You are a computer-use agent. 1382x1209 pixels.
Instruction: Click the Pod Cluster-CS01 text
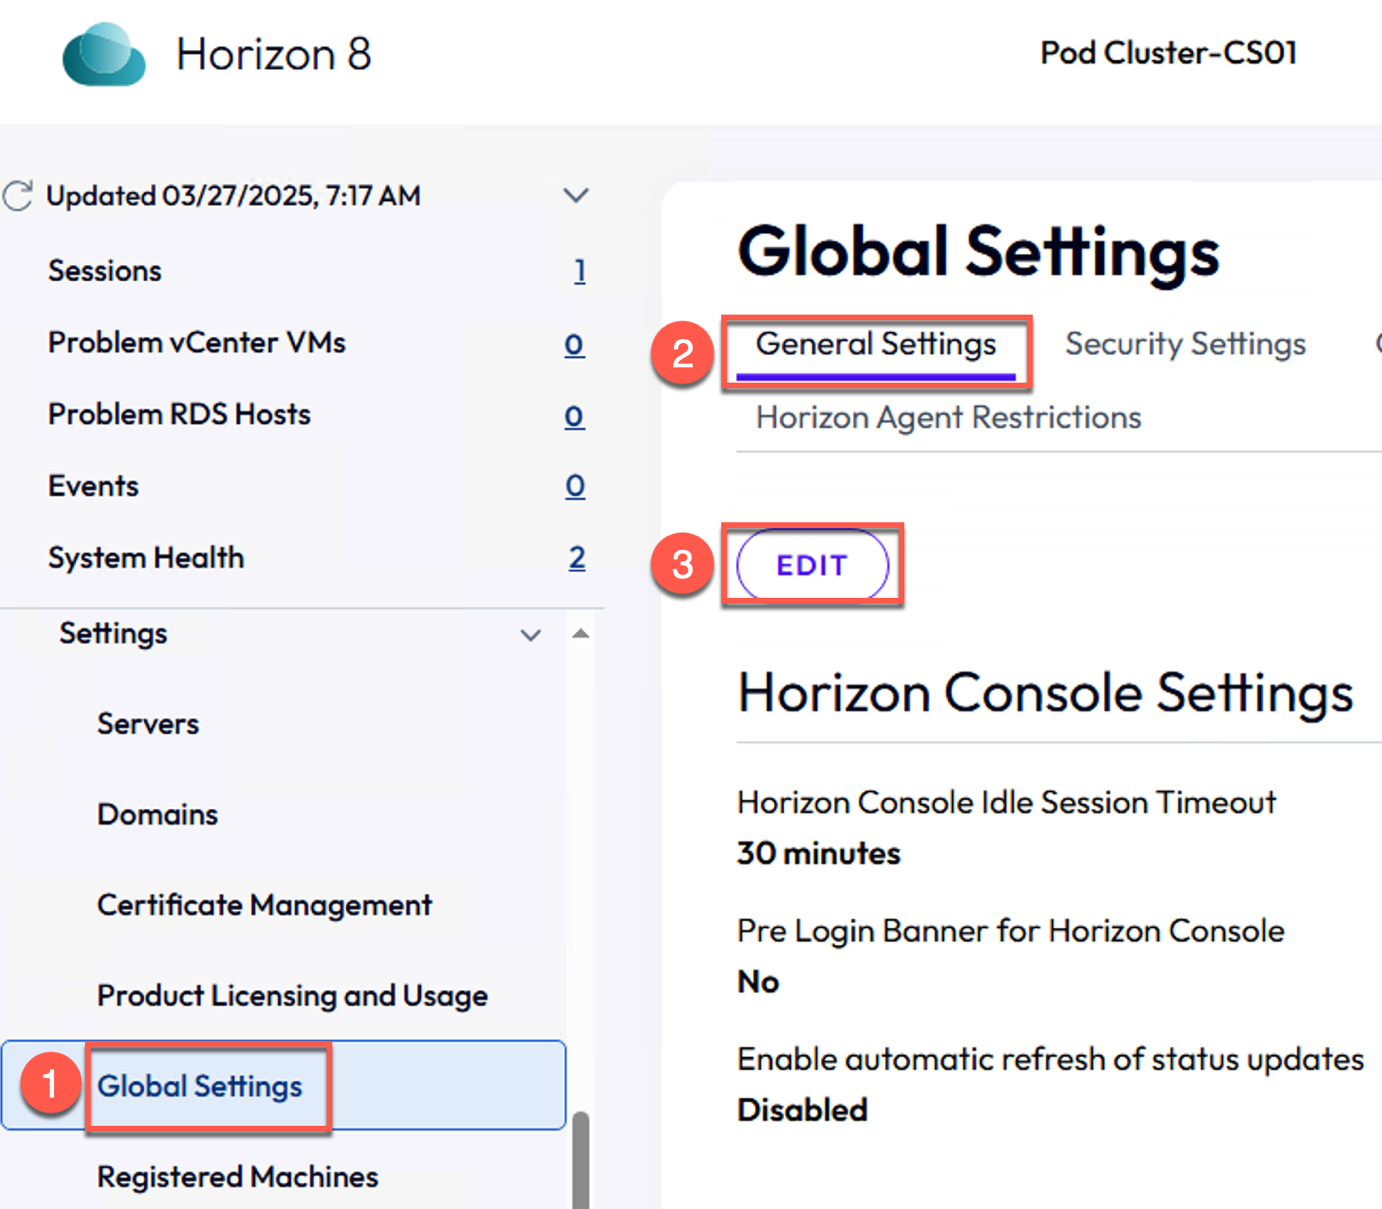coord(1168,53)
